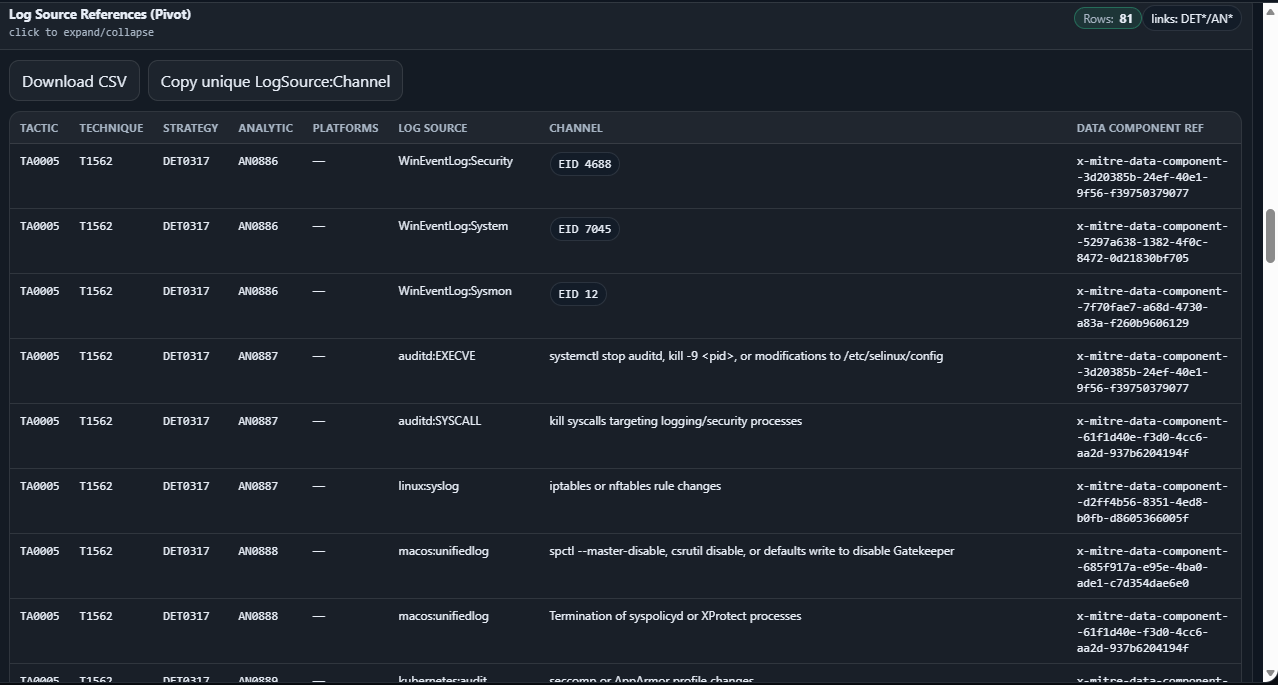Click the EID 12 channel pill

tap(578, 294)
